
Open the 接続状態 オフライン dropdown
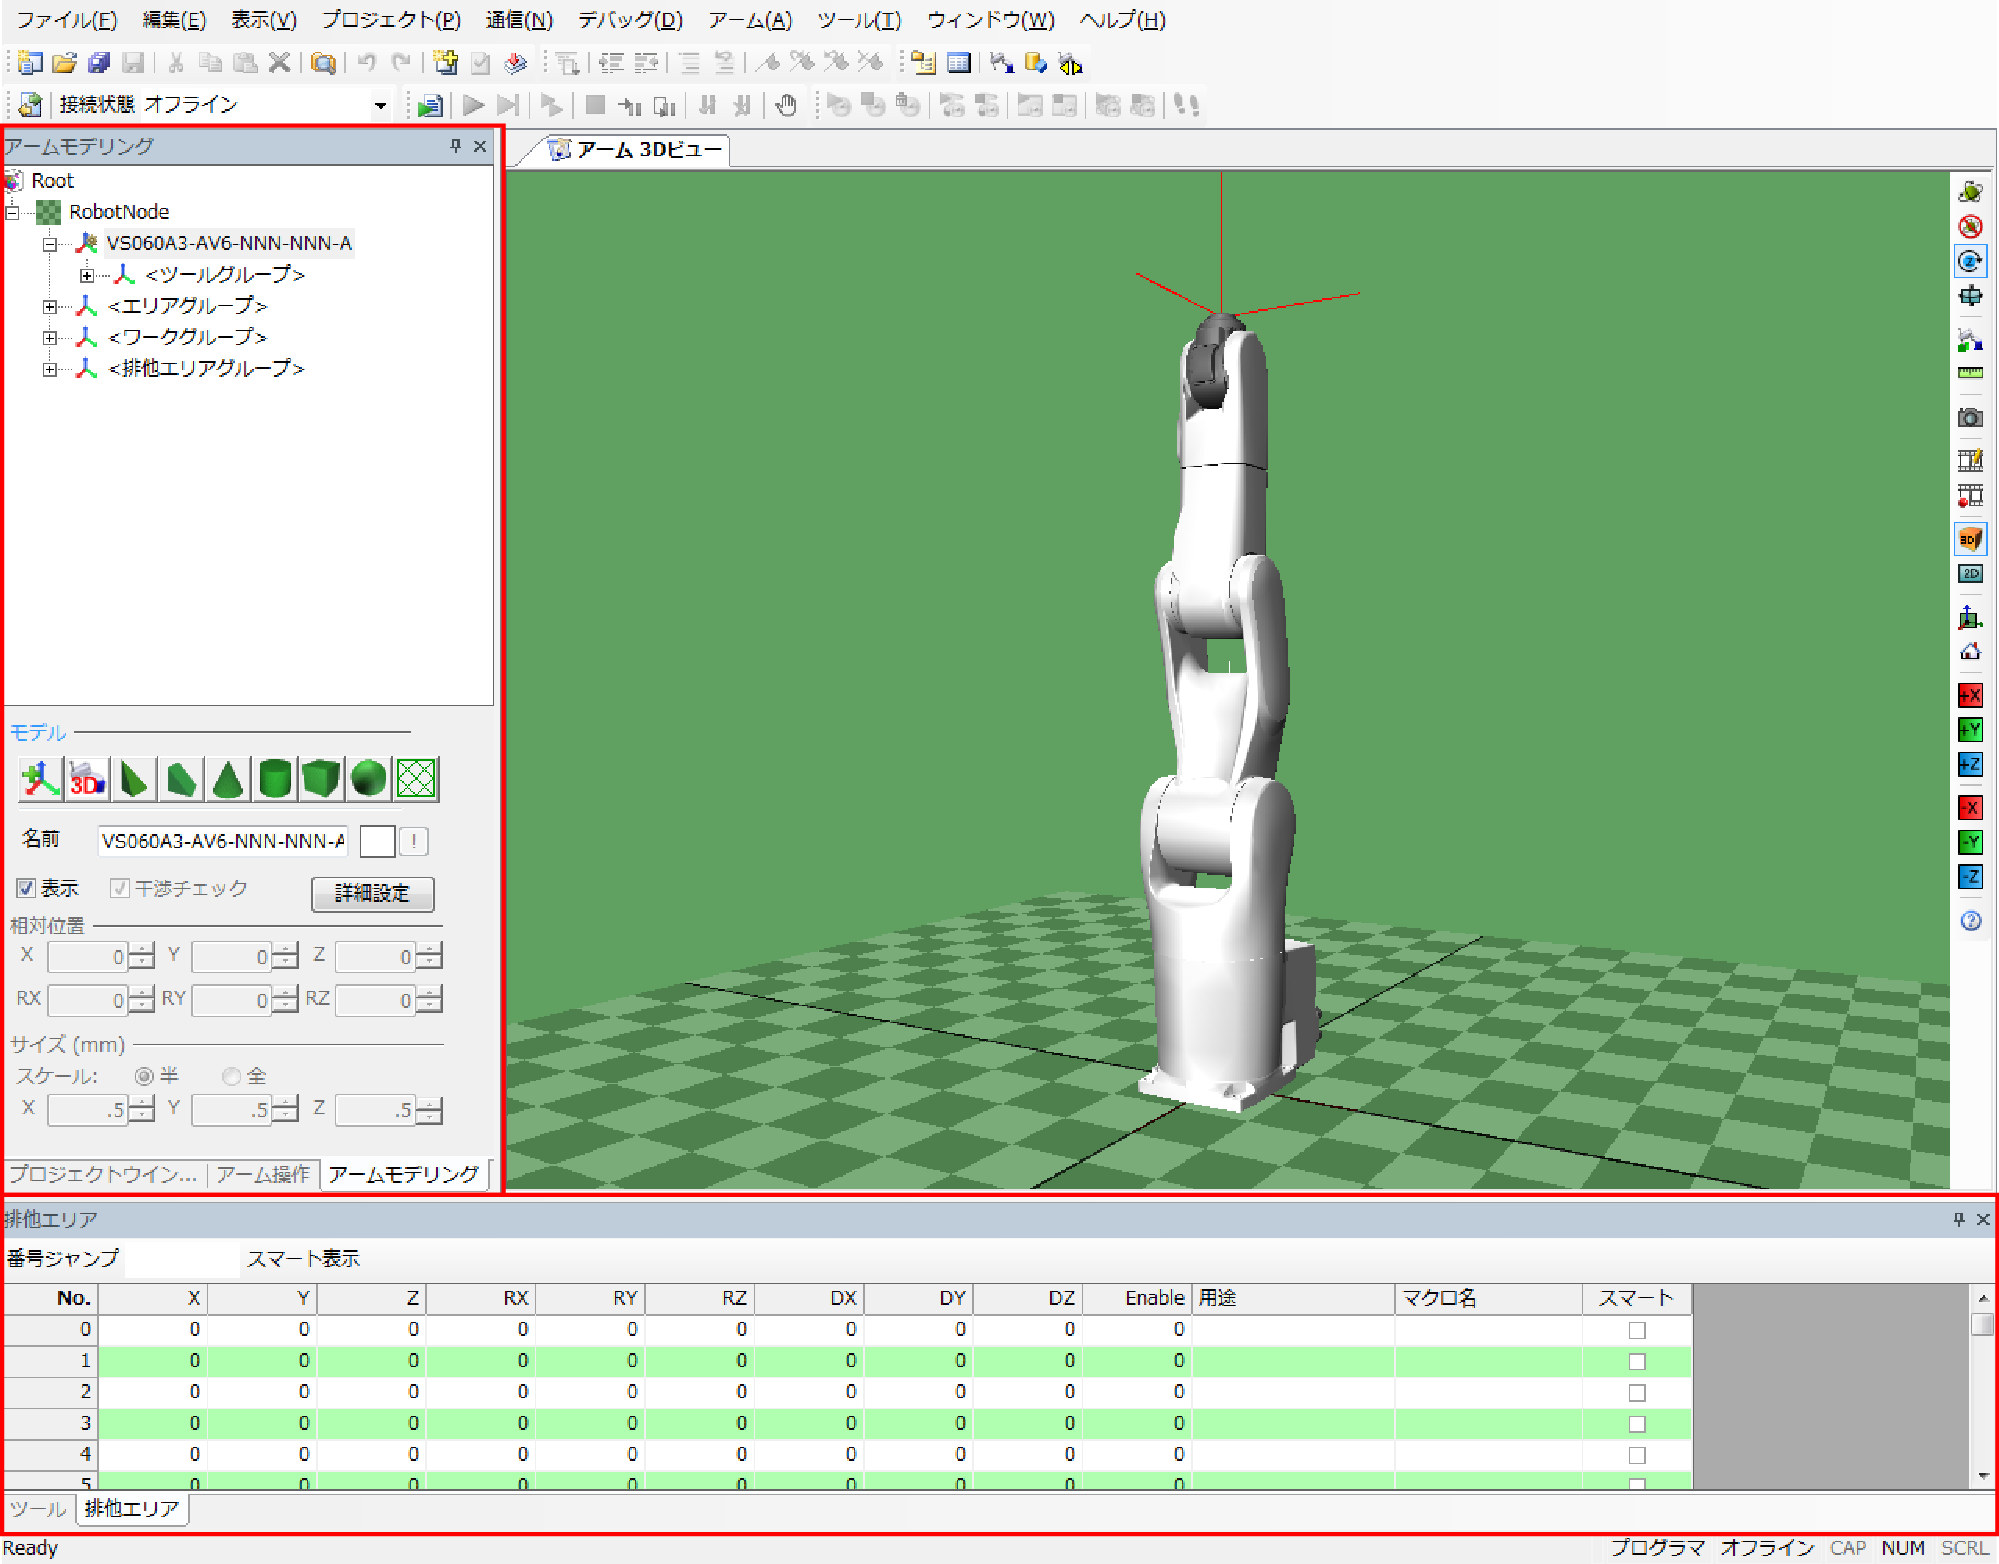coord(380,105)
